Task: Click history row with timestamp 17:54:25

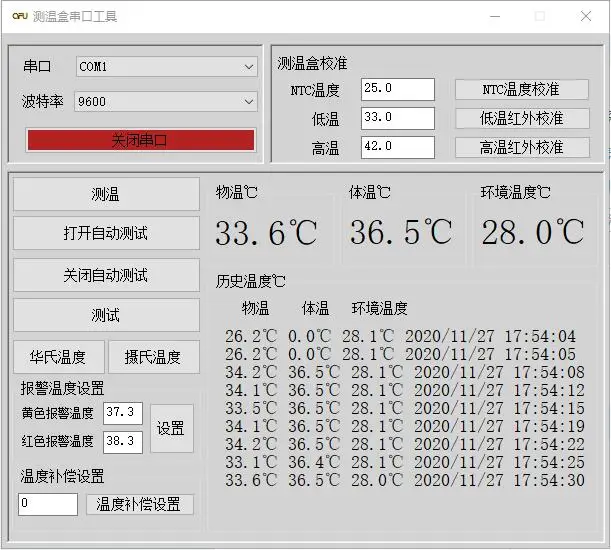Action: coord(405,462)
